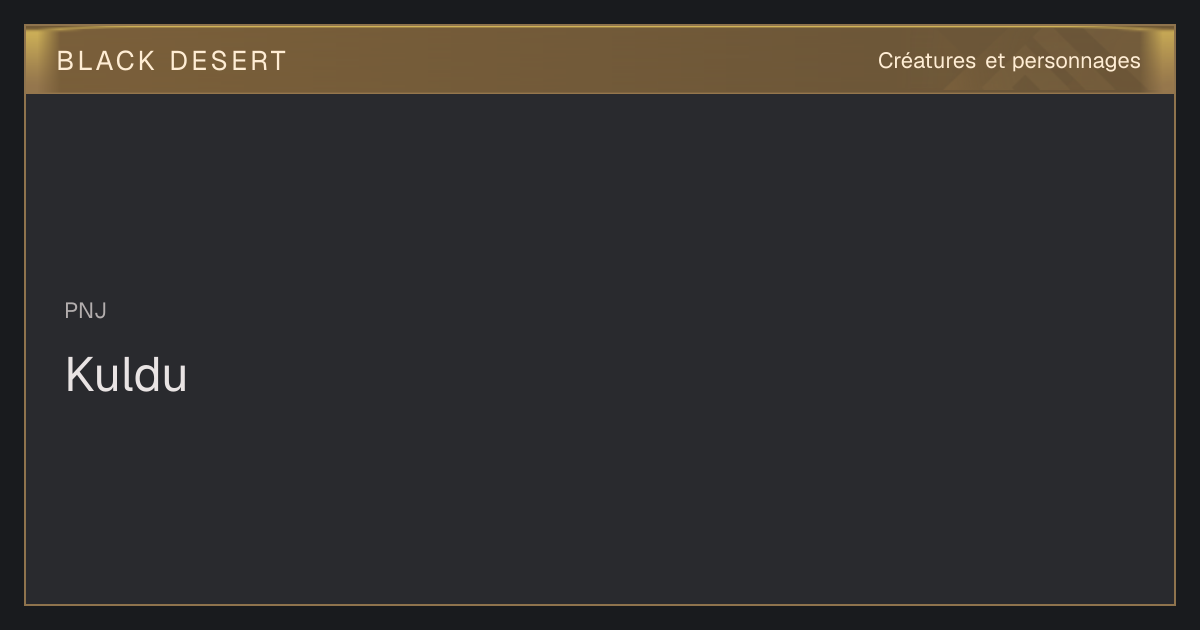Click the empty gold header bar center
1200x630 pixels.
pyautogui.click(x=580, y=60)
